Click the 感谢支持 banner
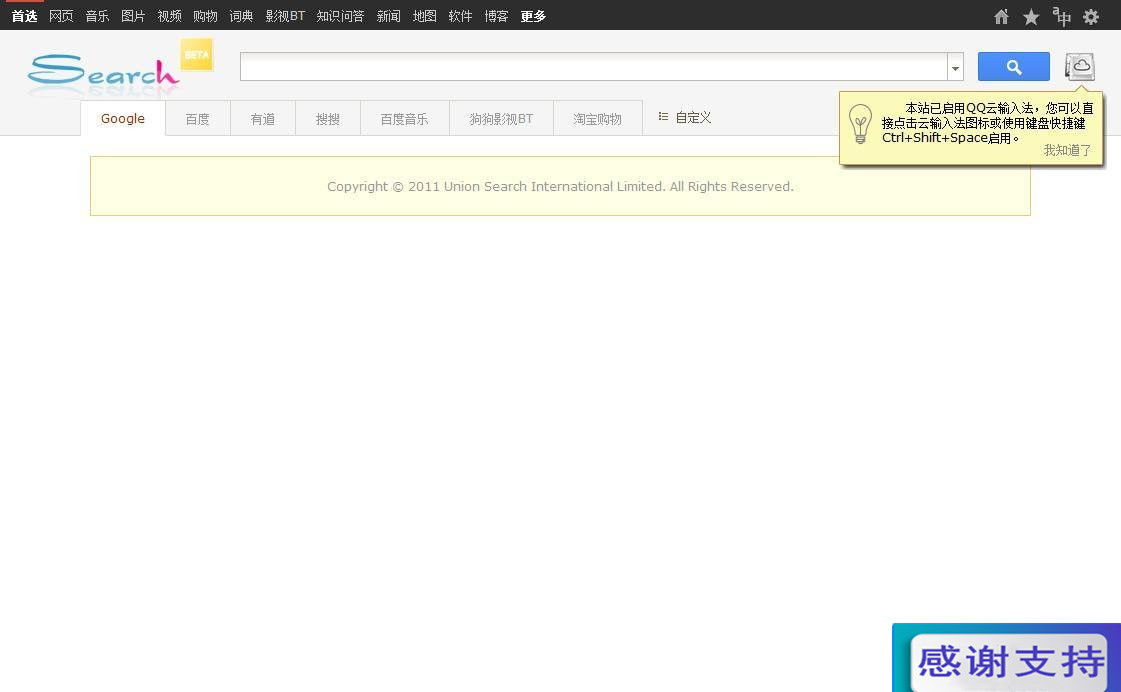The width and height of the screenshot is (1121, 692). 1007,658
